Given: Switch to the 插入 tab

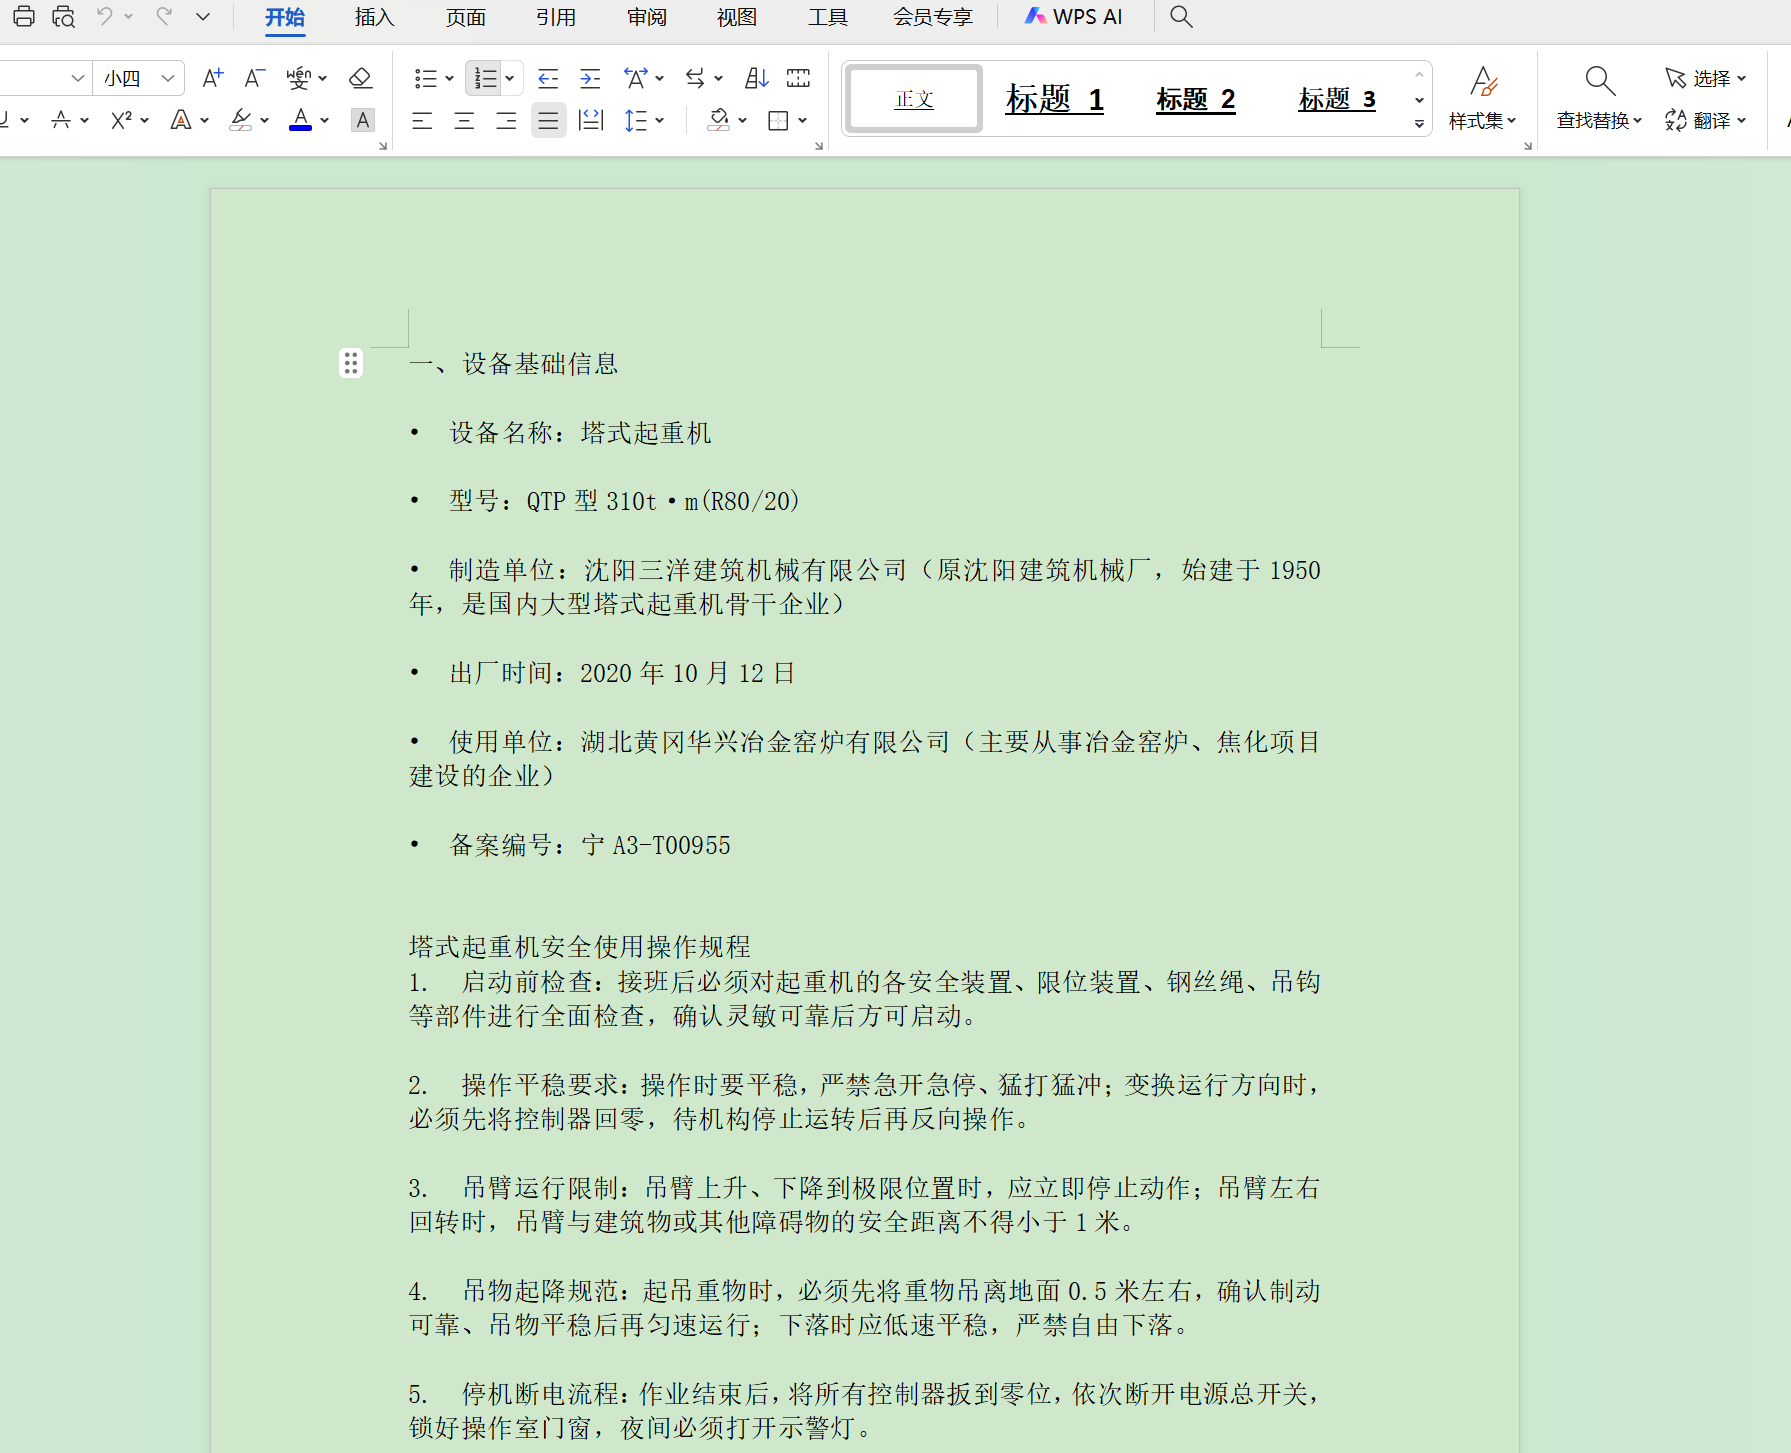Looking at the screenshot, I should (374, 17).
